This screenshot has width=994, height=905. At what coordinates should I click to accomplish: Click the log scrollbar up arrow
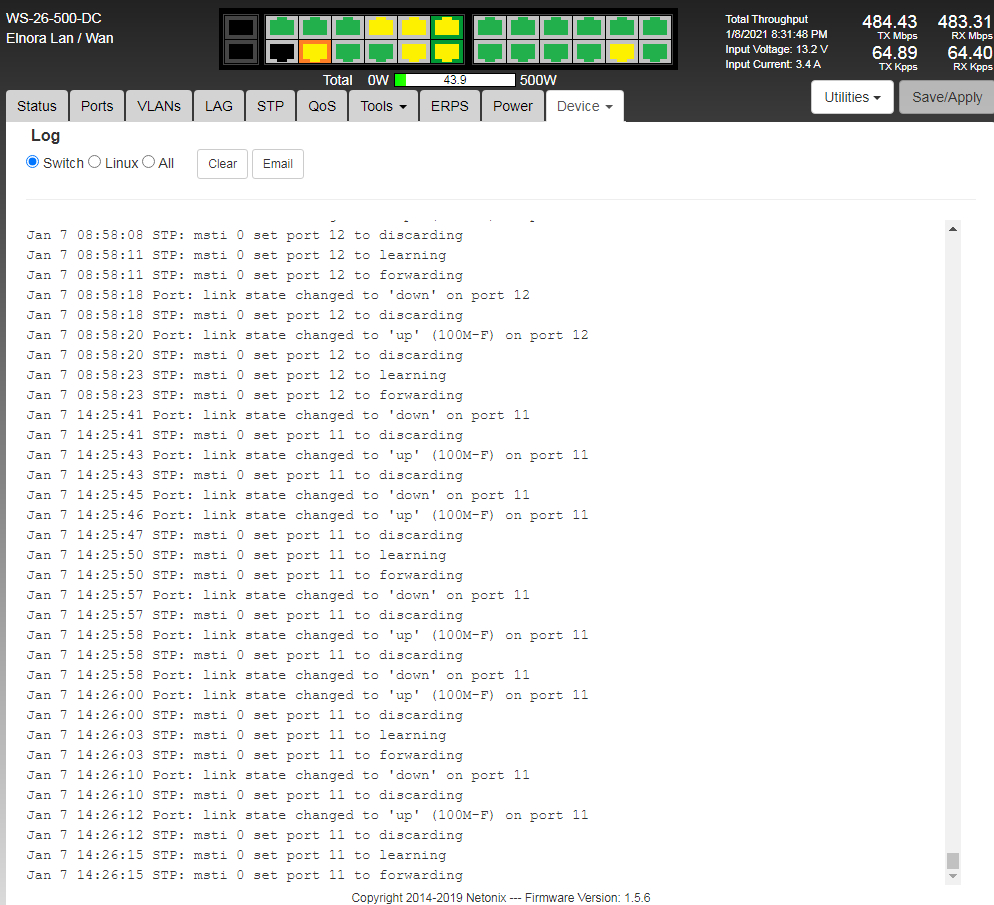pyautogui.click(x=952, y=229)
